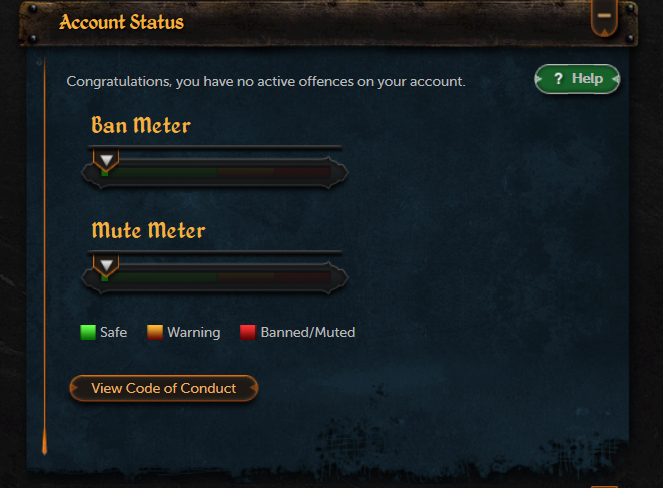Click the red zone of Ban Meter bar

pyautogui.click(x=302, y=172)
